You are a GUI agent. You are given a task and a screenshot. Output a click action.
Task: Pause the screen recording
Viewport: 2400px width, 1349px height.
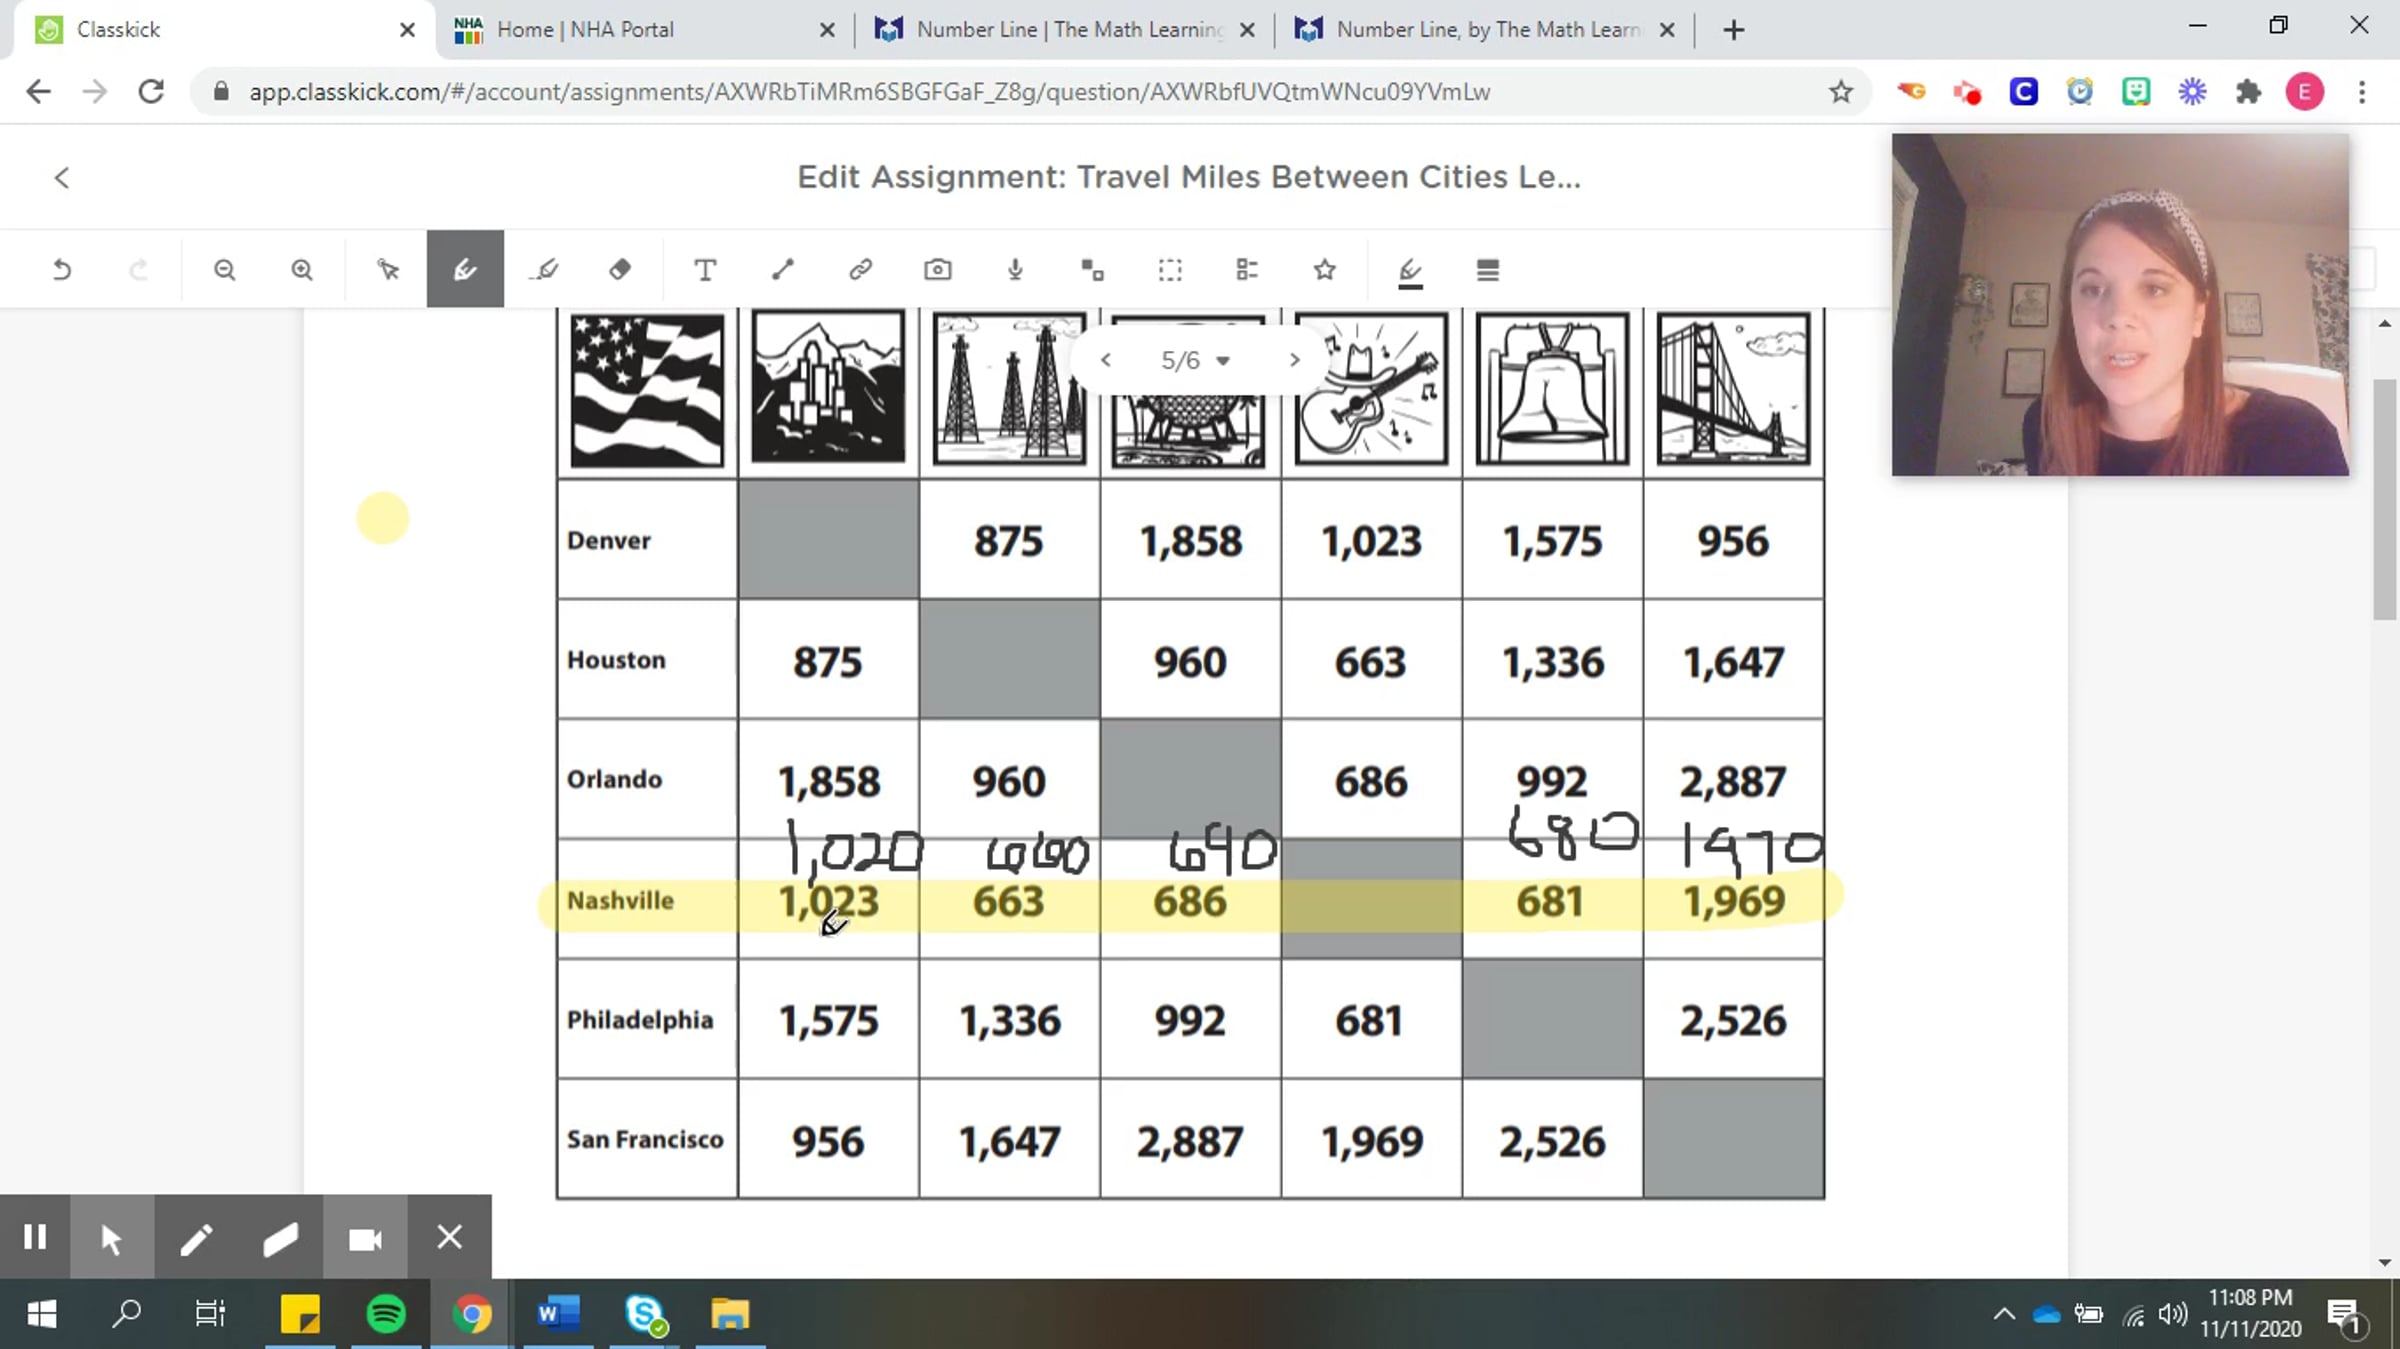35,1238
